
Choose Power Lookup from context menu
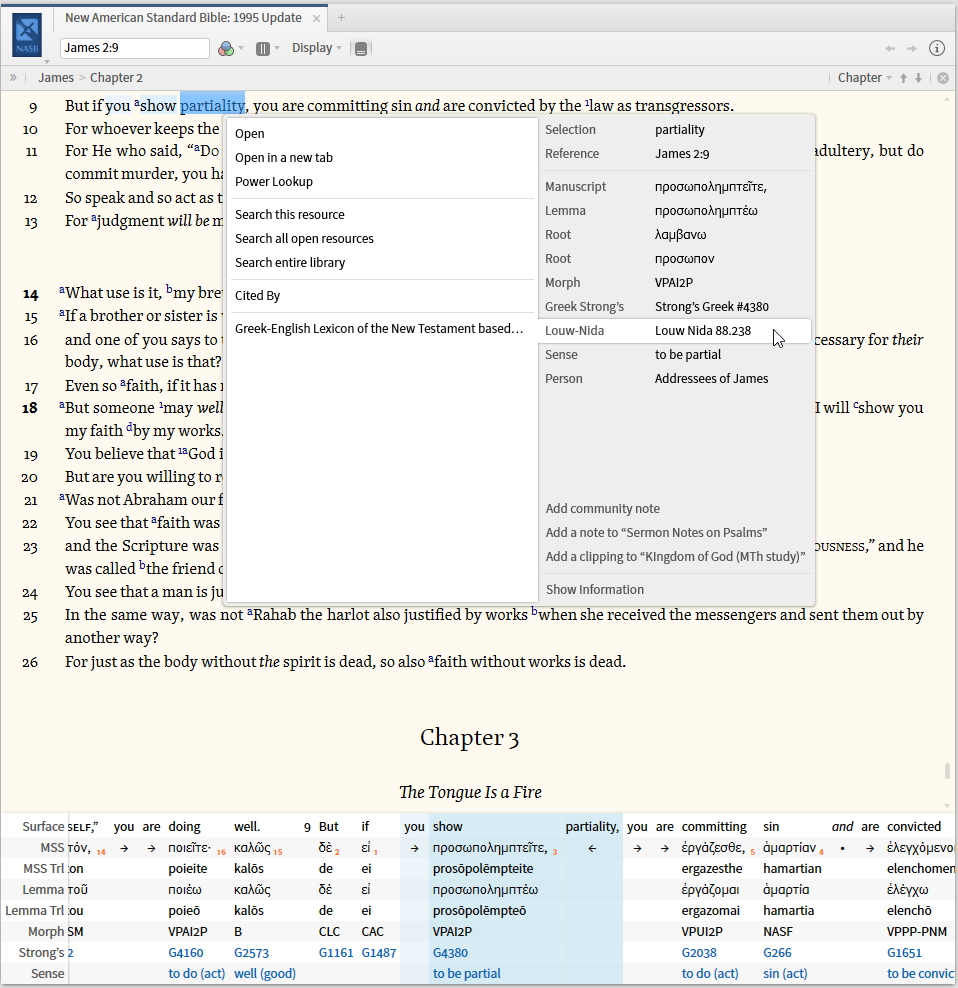pyautogui.click(x=274, y=181)
